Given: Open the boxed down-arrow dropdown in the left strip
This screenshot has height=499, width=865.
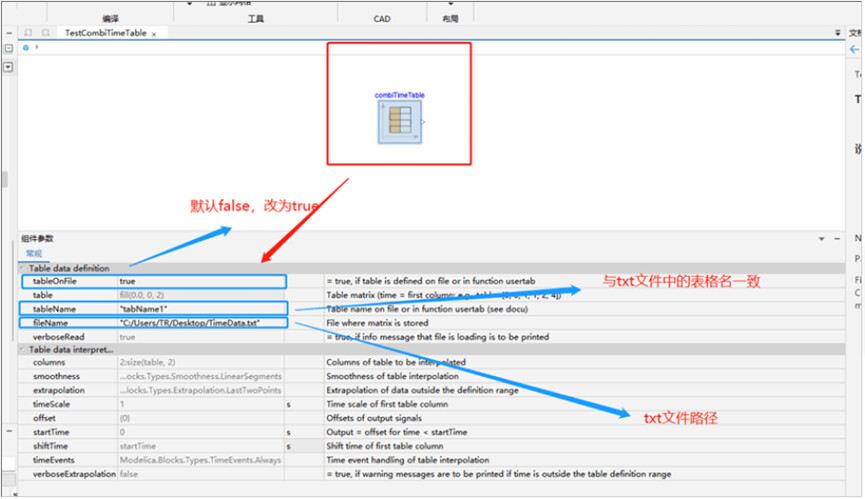Looking at the screenshot, I should [9, 67].
